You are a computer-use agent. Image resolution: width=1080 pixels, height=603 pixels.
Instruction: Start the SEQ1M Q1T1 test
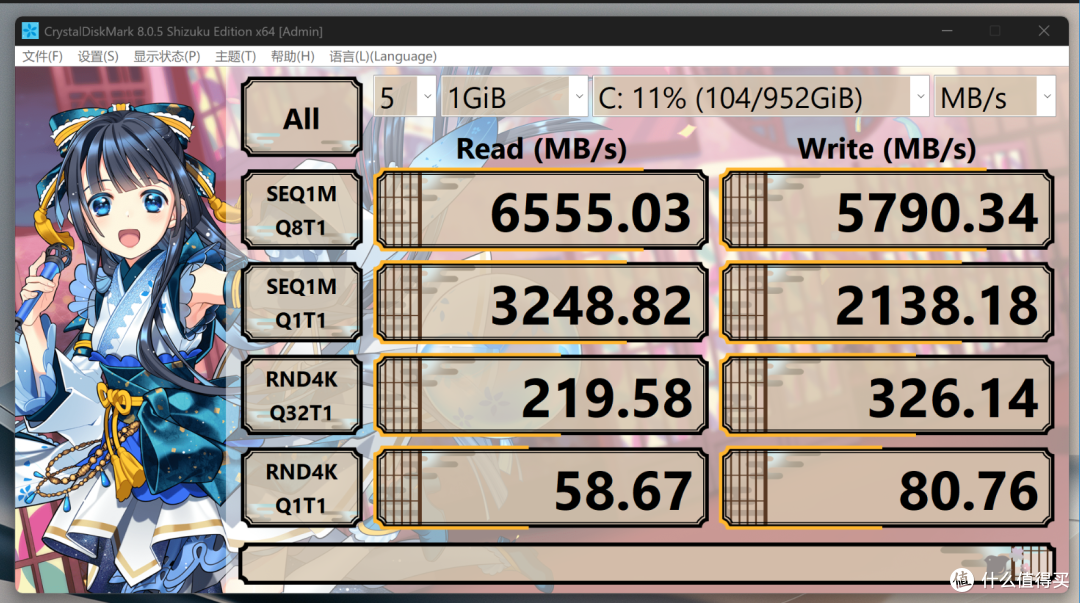click(x=302, y=303)
